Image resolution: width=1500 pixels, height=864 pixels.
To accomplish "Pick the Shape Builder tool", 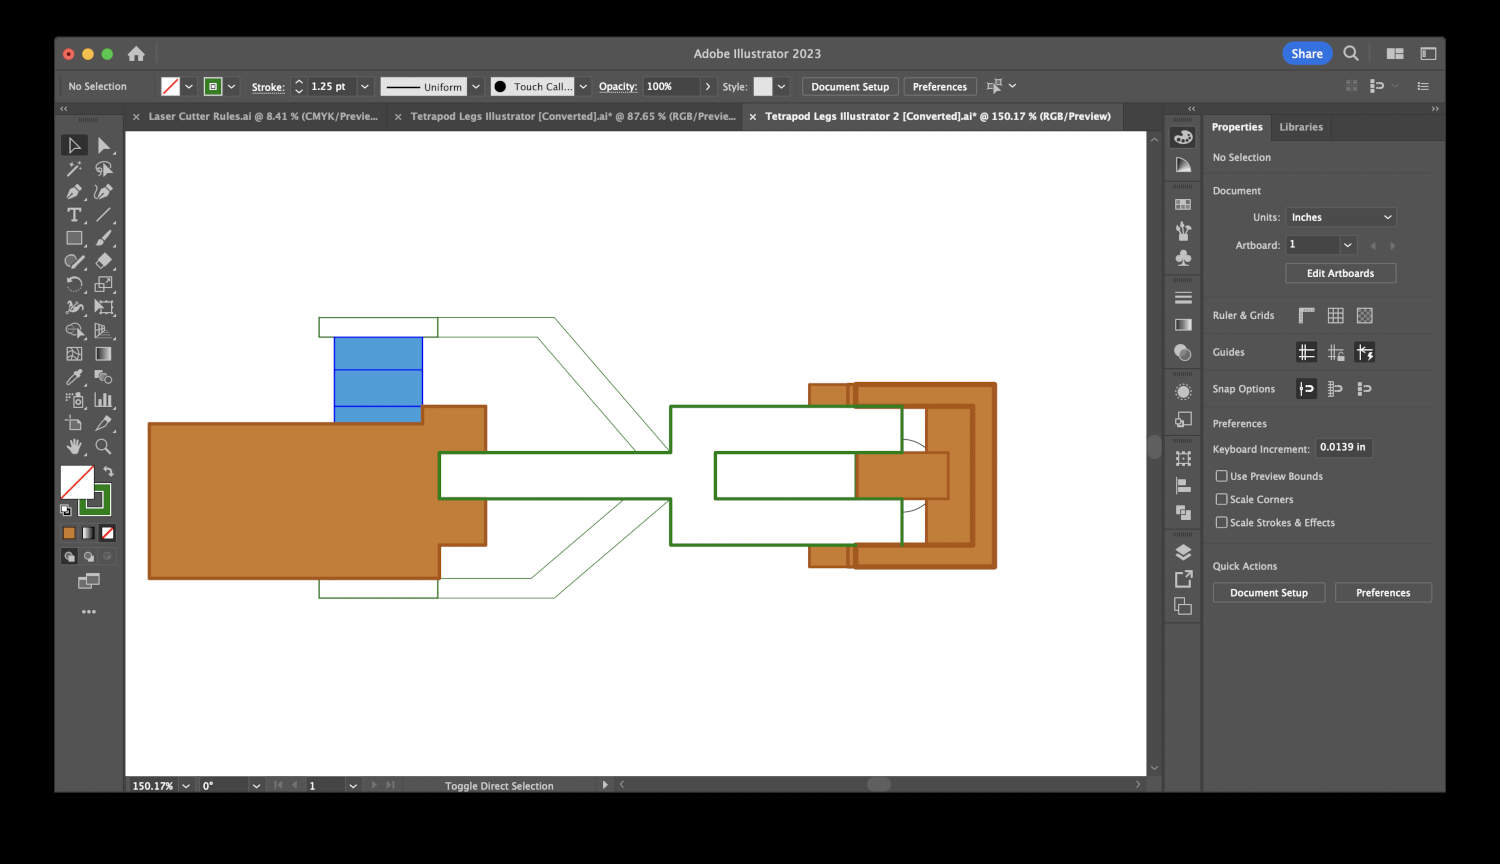I will click(x=73, y=330).
